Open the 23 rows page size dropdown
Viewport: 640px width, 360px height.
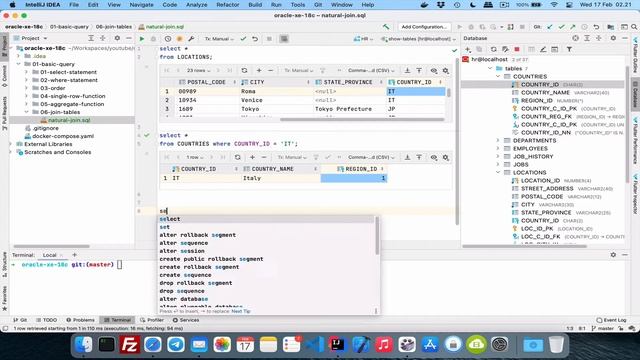[x=198, y=70]
